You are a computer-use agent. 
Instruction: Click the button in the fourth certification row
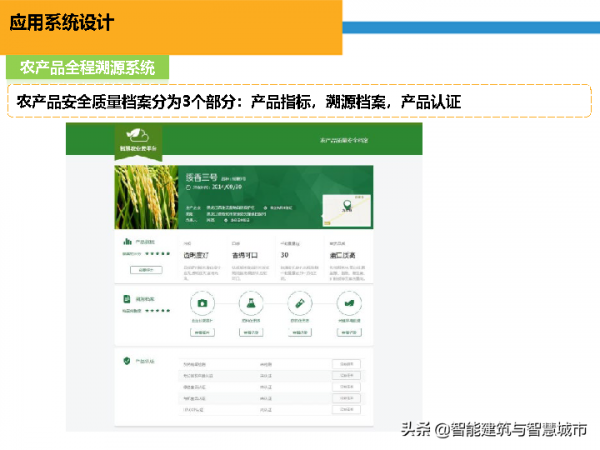point(346,398)
